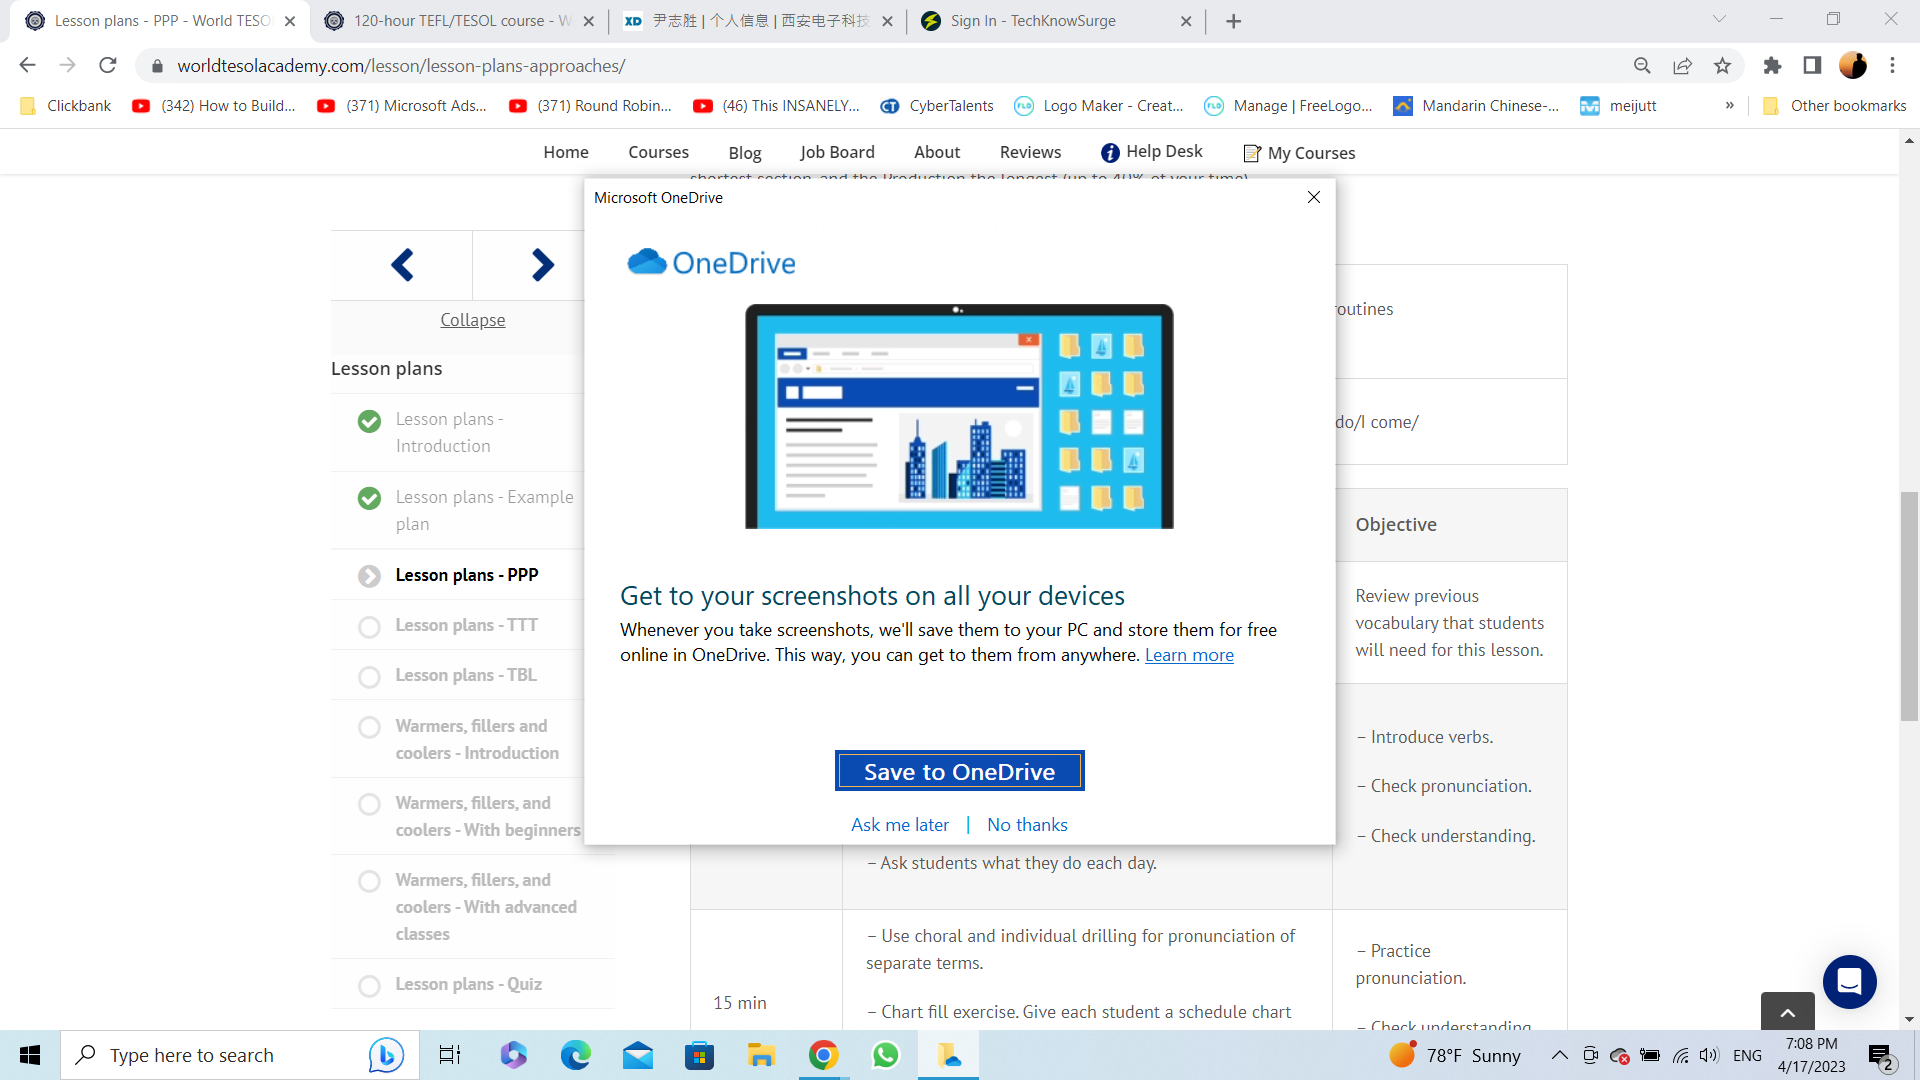Open CyberTalents bookmark
The width and height of the screenshot is (1920, 1080).
pos(937,105)
